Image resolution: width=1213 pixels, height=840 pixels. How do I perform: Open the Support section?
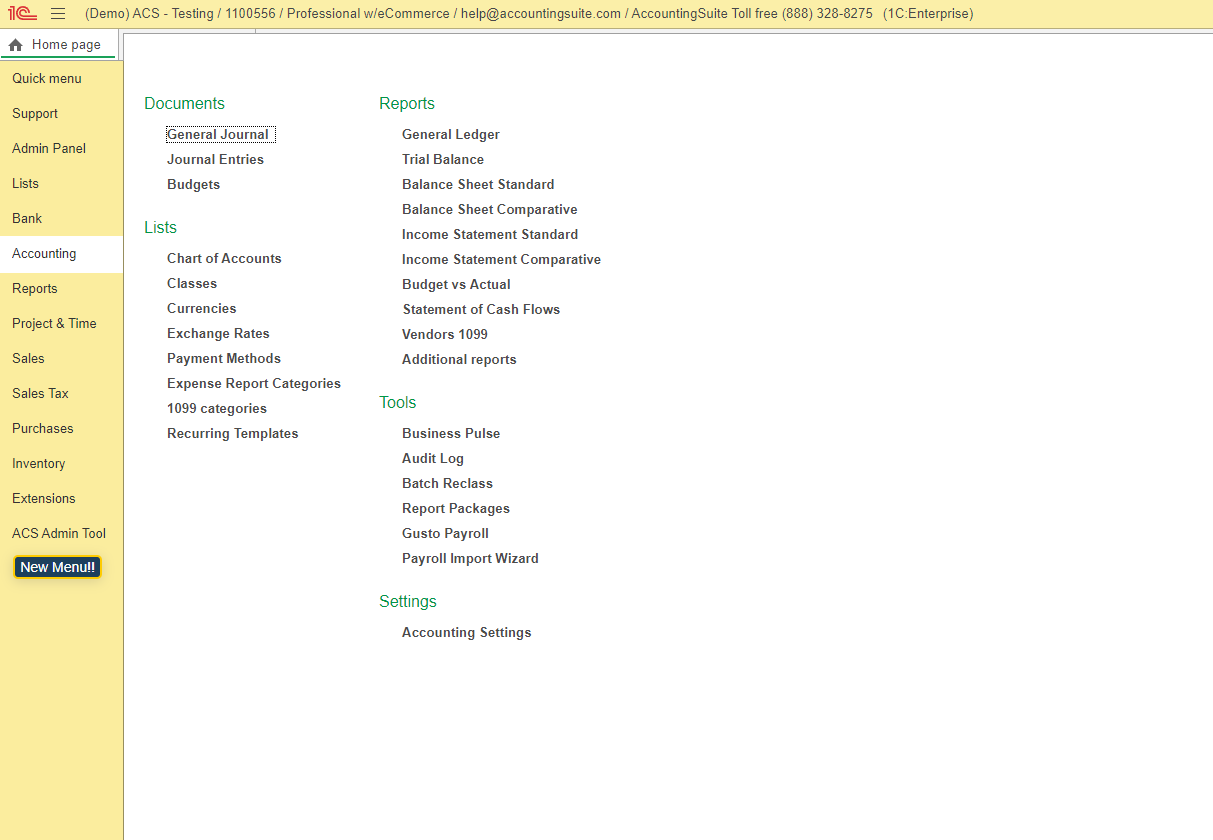pos(61,114)
